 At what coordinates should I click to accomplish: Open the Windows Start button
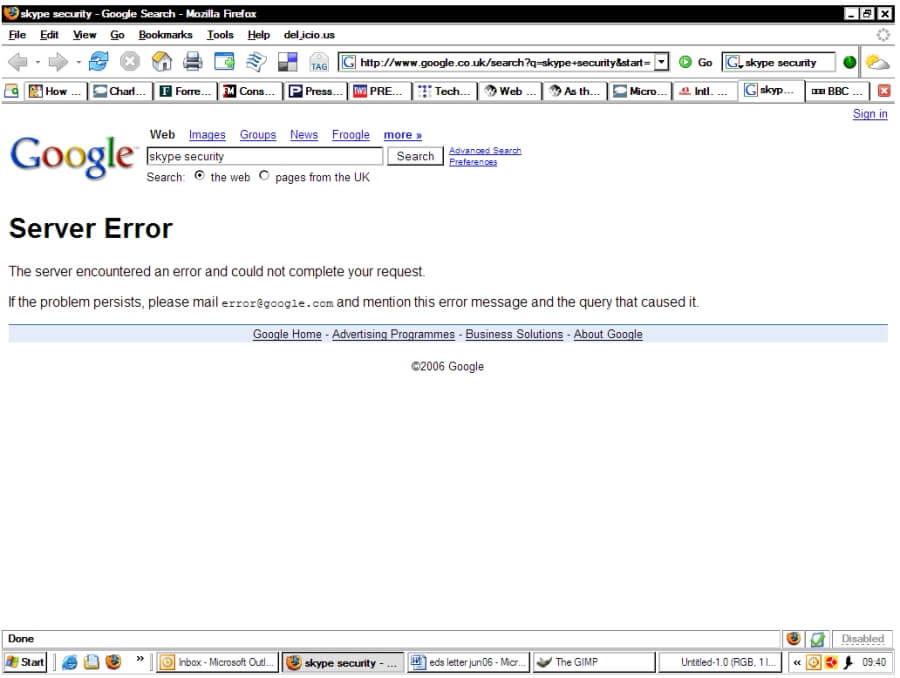click(x=25, y=662)
